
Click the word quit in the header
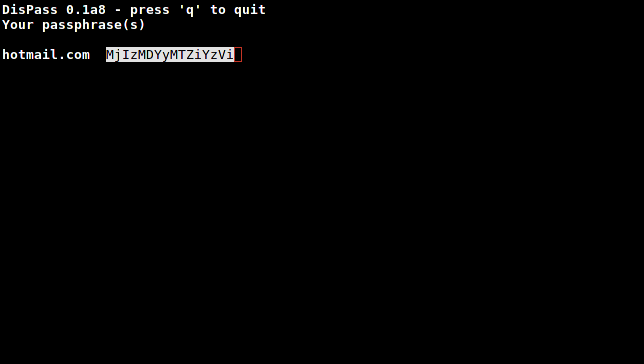click(250, 10)
